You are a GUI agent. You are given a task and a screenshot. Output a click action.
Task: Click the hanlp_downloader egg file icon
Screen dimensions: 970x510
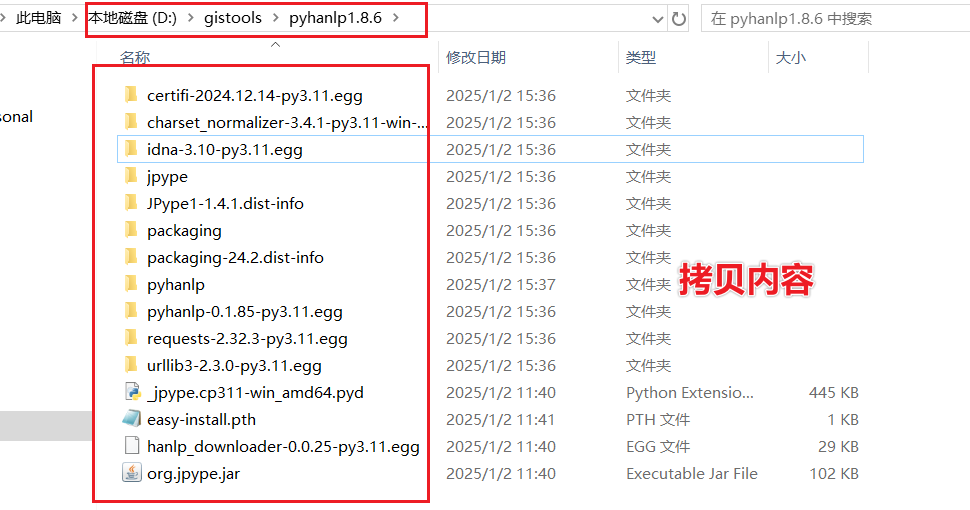point(132,446)
